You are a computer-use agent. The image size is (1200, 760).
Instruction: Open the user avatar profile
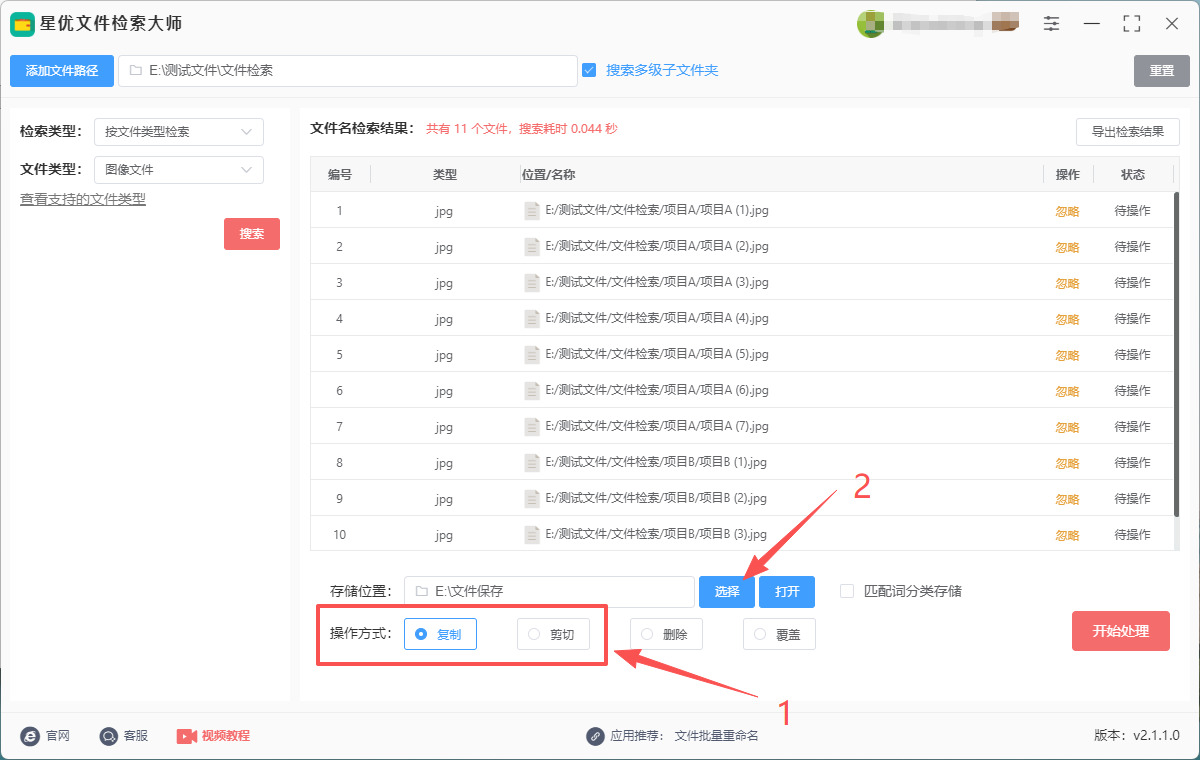(x=870, y=23)
